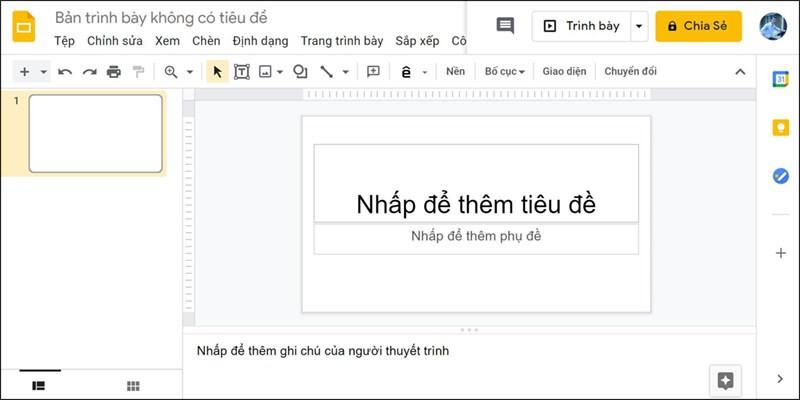Image resolution: width=800 pixels, height=400 pixels.
Task: Click the zoom magnifier icon
Action: coord(171,72)
